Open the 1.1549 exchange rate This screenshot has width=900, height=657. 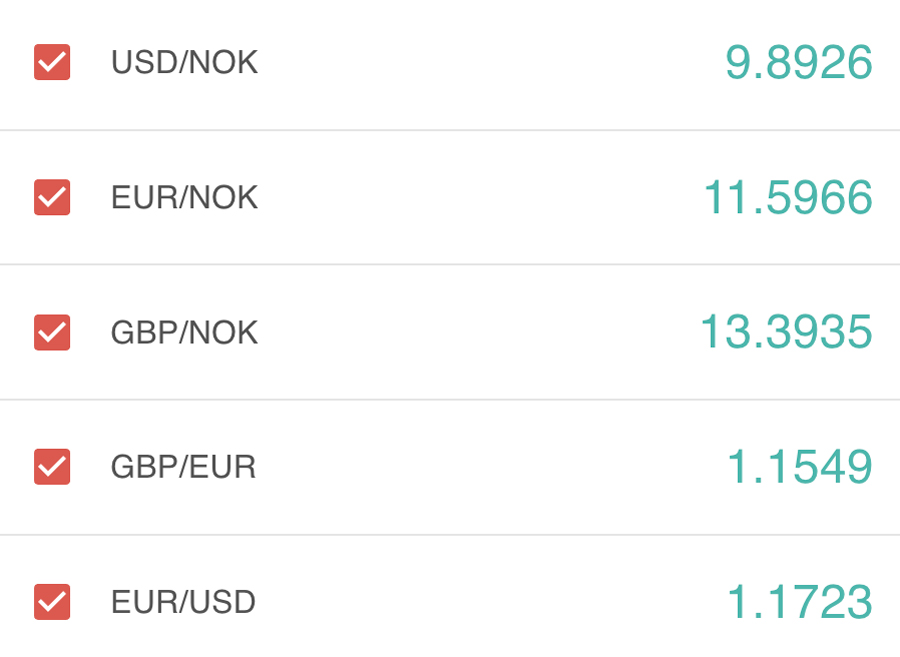(798, 467)
